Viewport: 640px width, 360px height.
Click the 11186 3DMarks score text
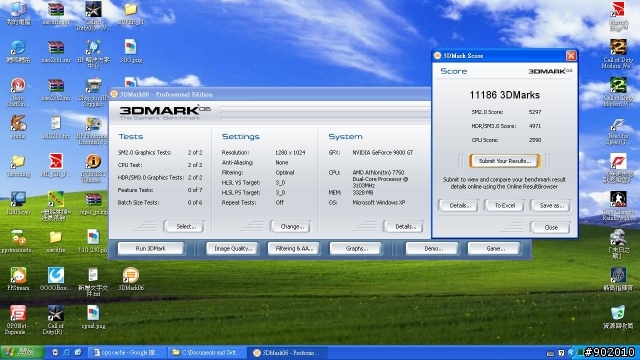tap(504, 95)
